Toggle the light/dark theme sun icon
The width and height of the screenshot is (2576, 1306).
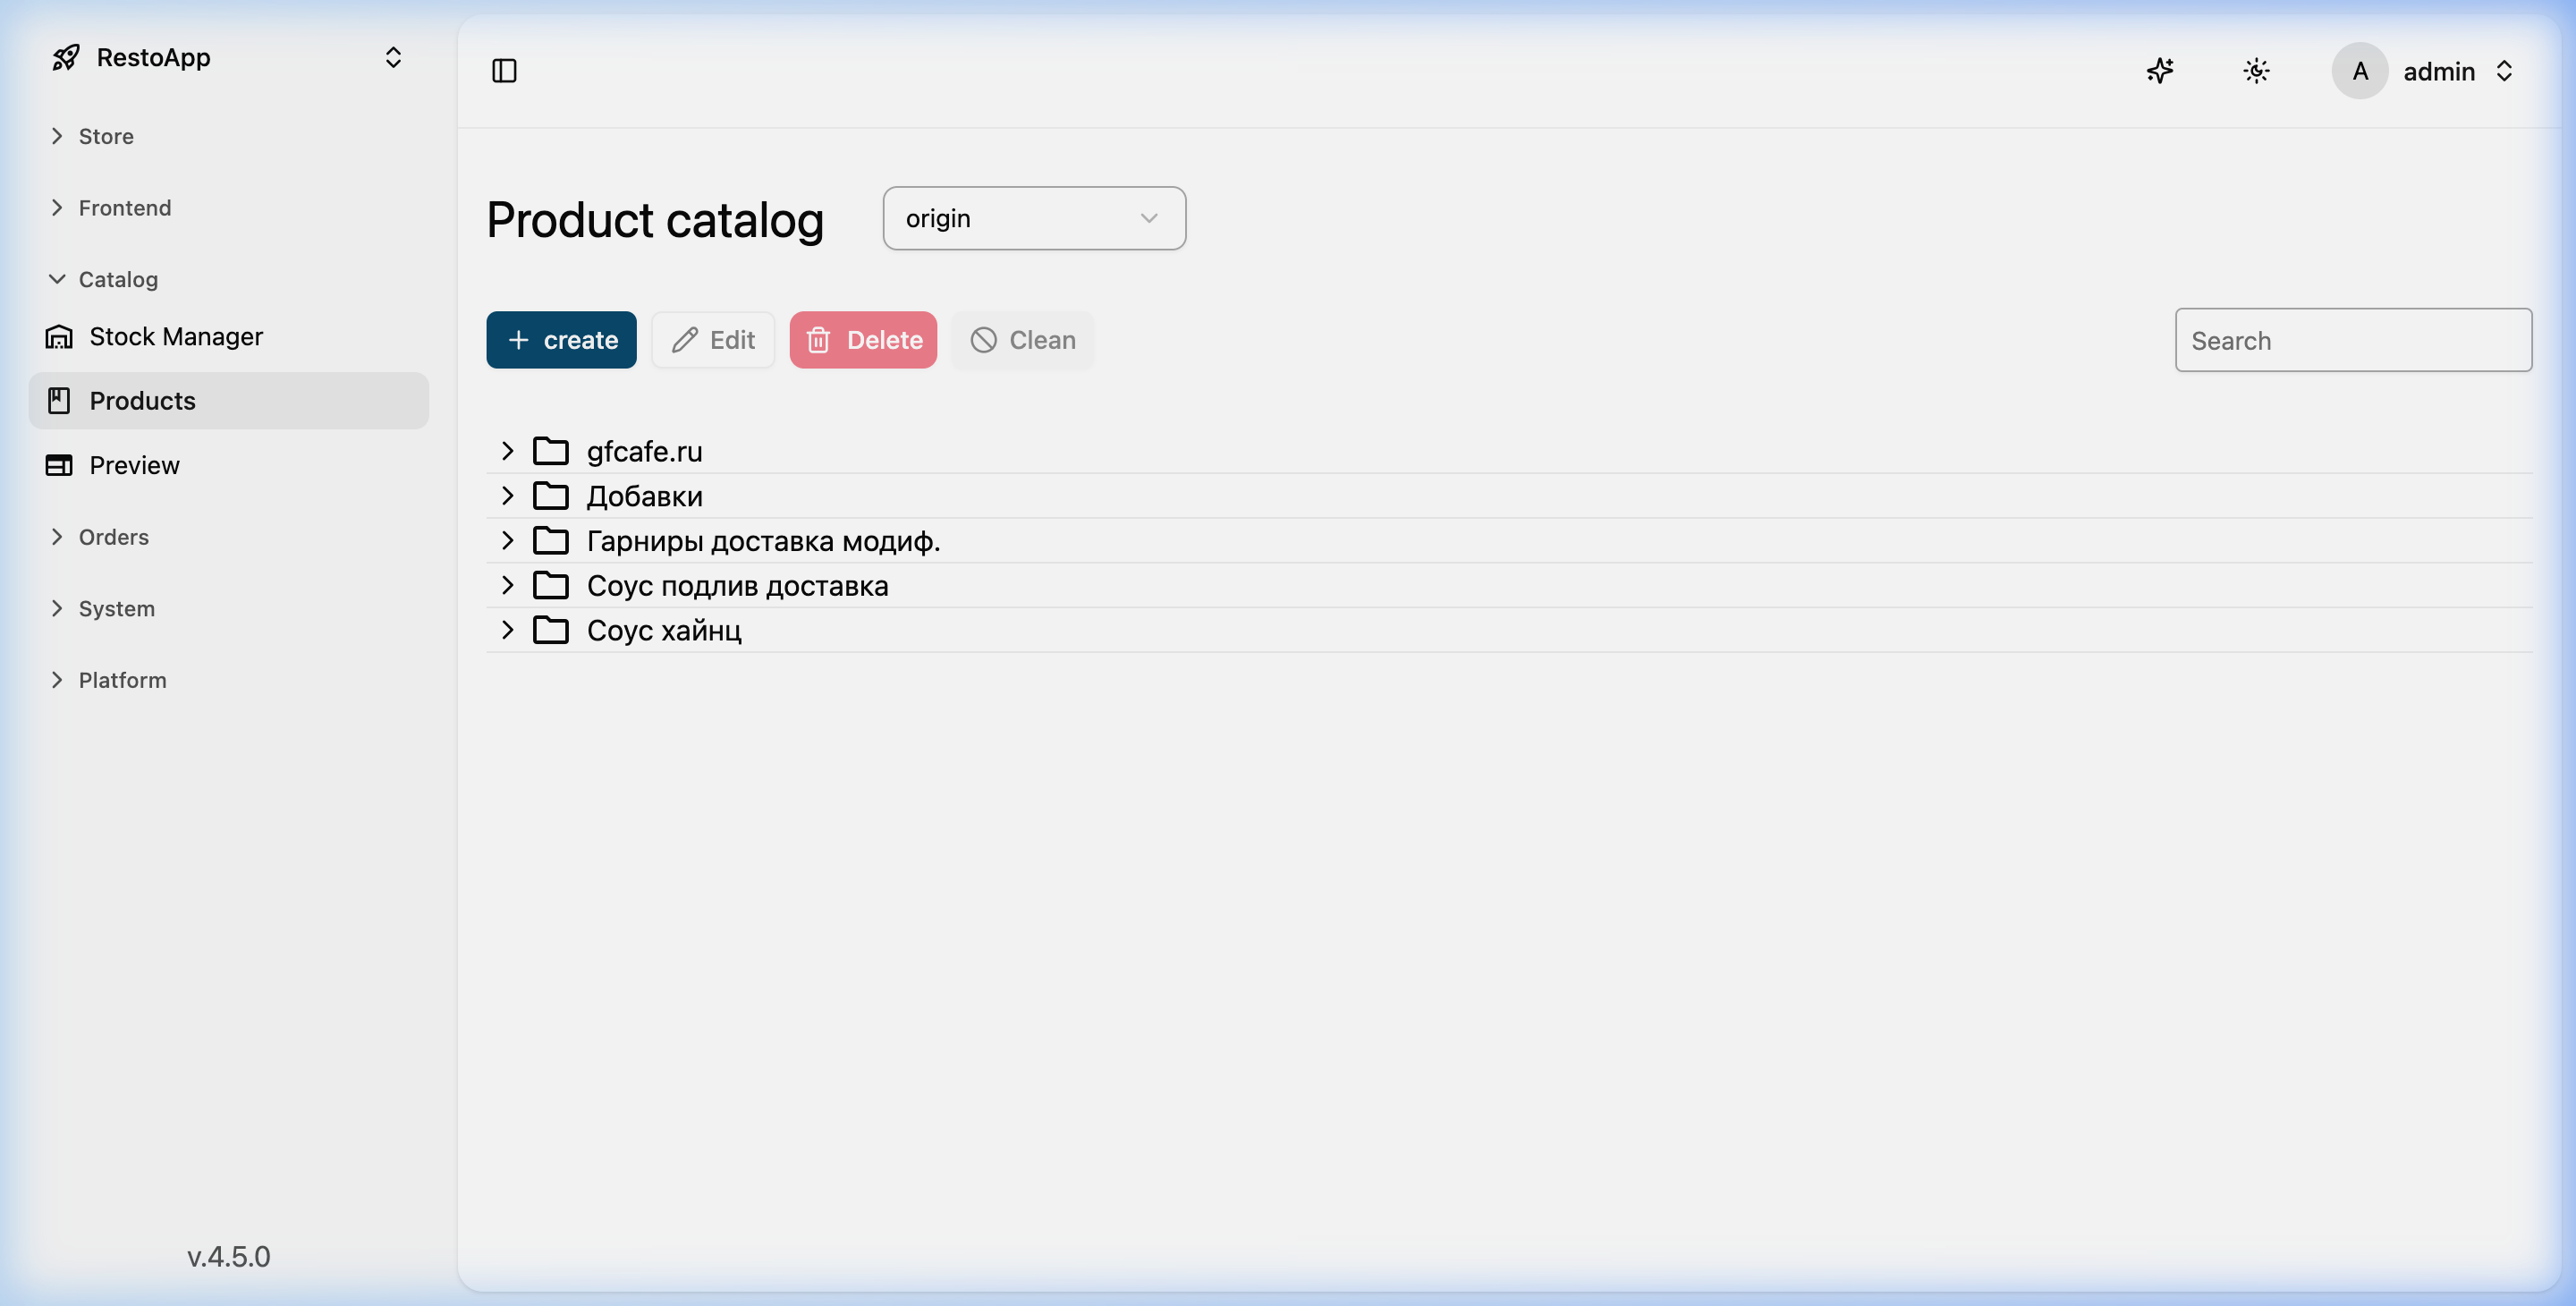coord(2256,71)
